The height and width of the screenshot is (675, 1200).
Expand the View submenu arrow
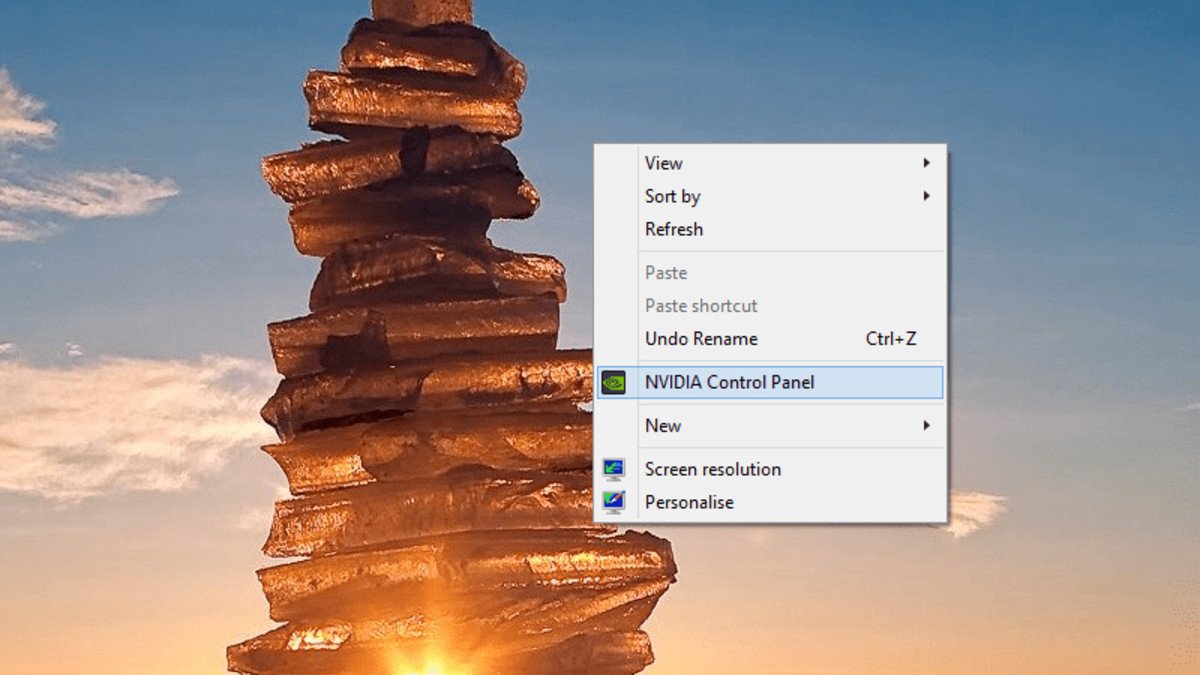coord(927,163)
